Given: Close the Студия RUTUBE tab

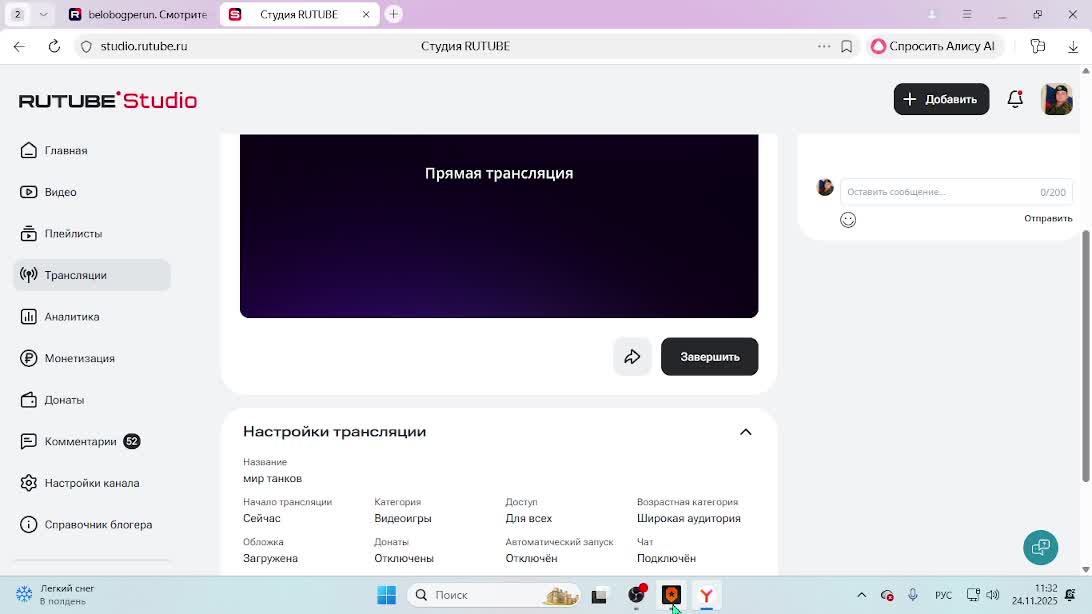Looking at the screenshot, I should pyautogui.click(x=366, y=14).
